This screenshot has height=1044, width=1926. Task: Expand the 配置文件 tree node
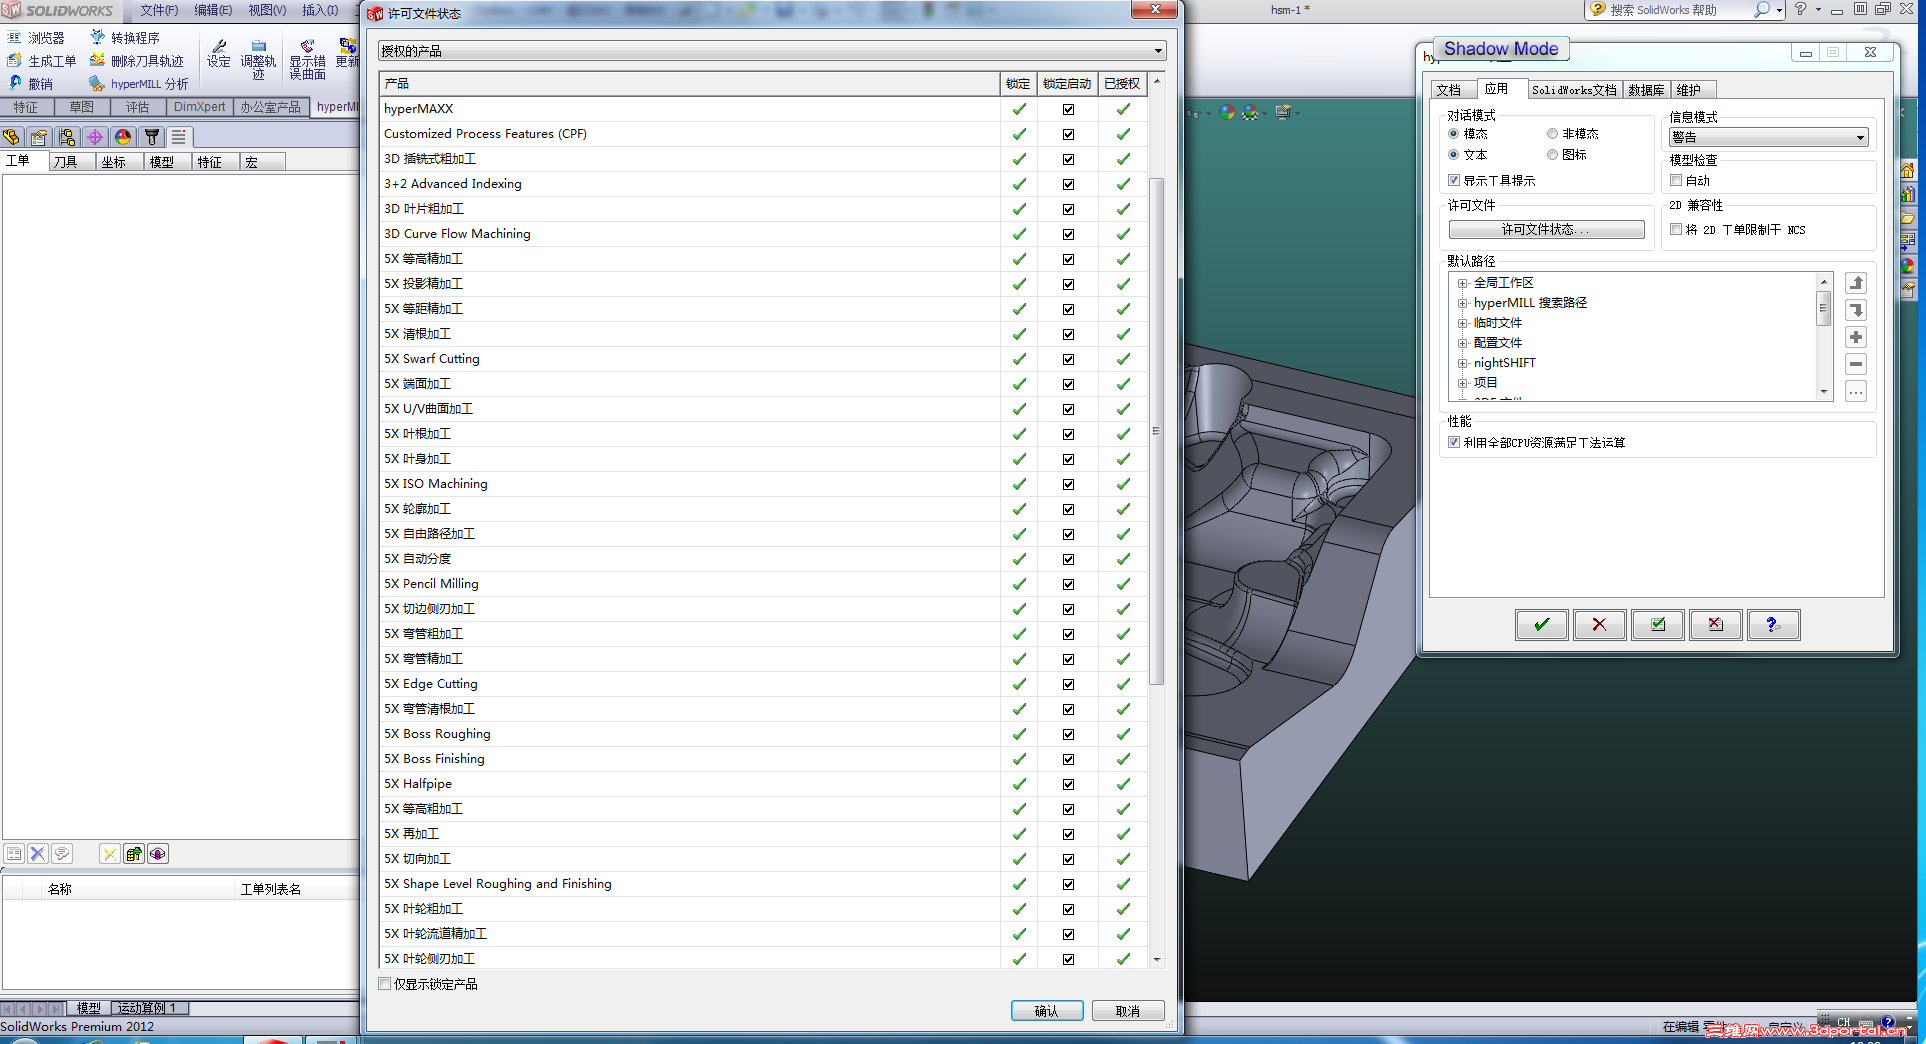(x=1462, y=343)
